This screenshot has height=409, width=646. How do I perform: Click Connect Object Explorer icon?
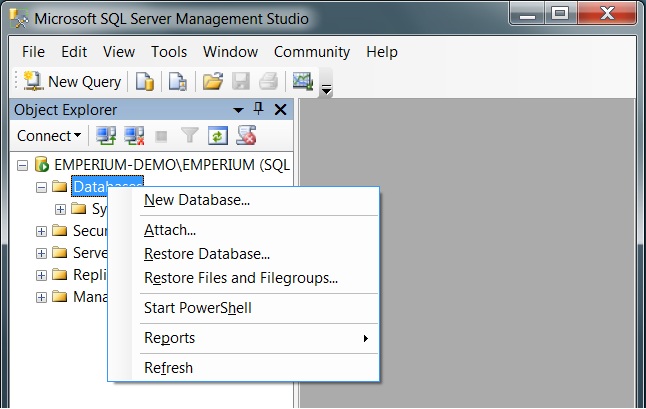(x=106, y=135)
